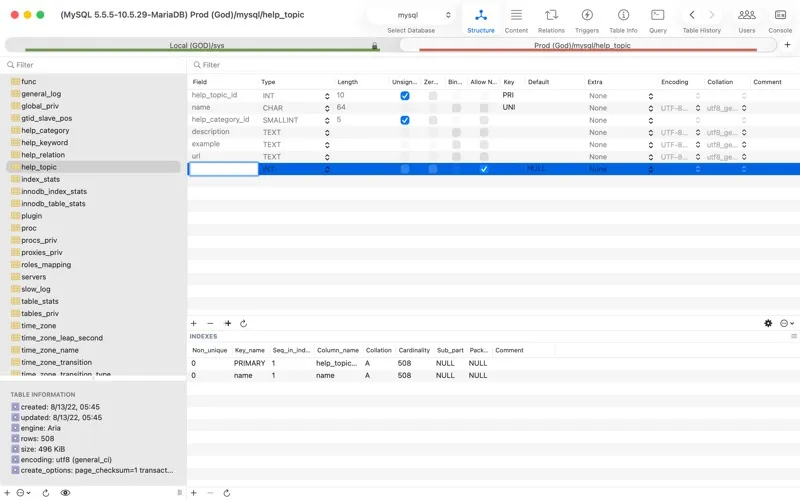
Task: Go forward in Table History
Action: pyautogui.click(x=712, y=15)
